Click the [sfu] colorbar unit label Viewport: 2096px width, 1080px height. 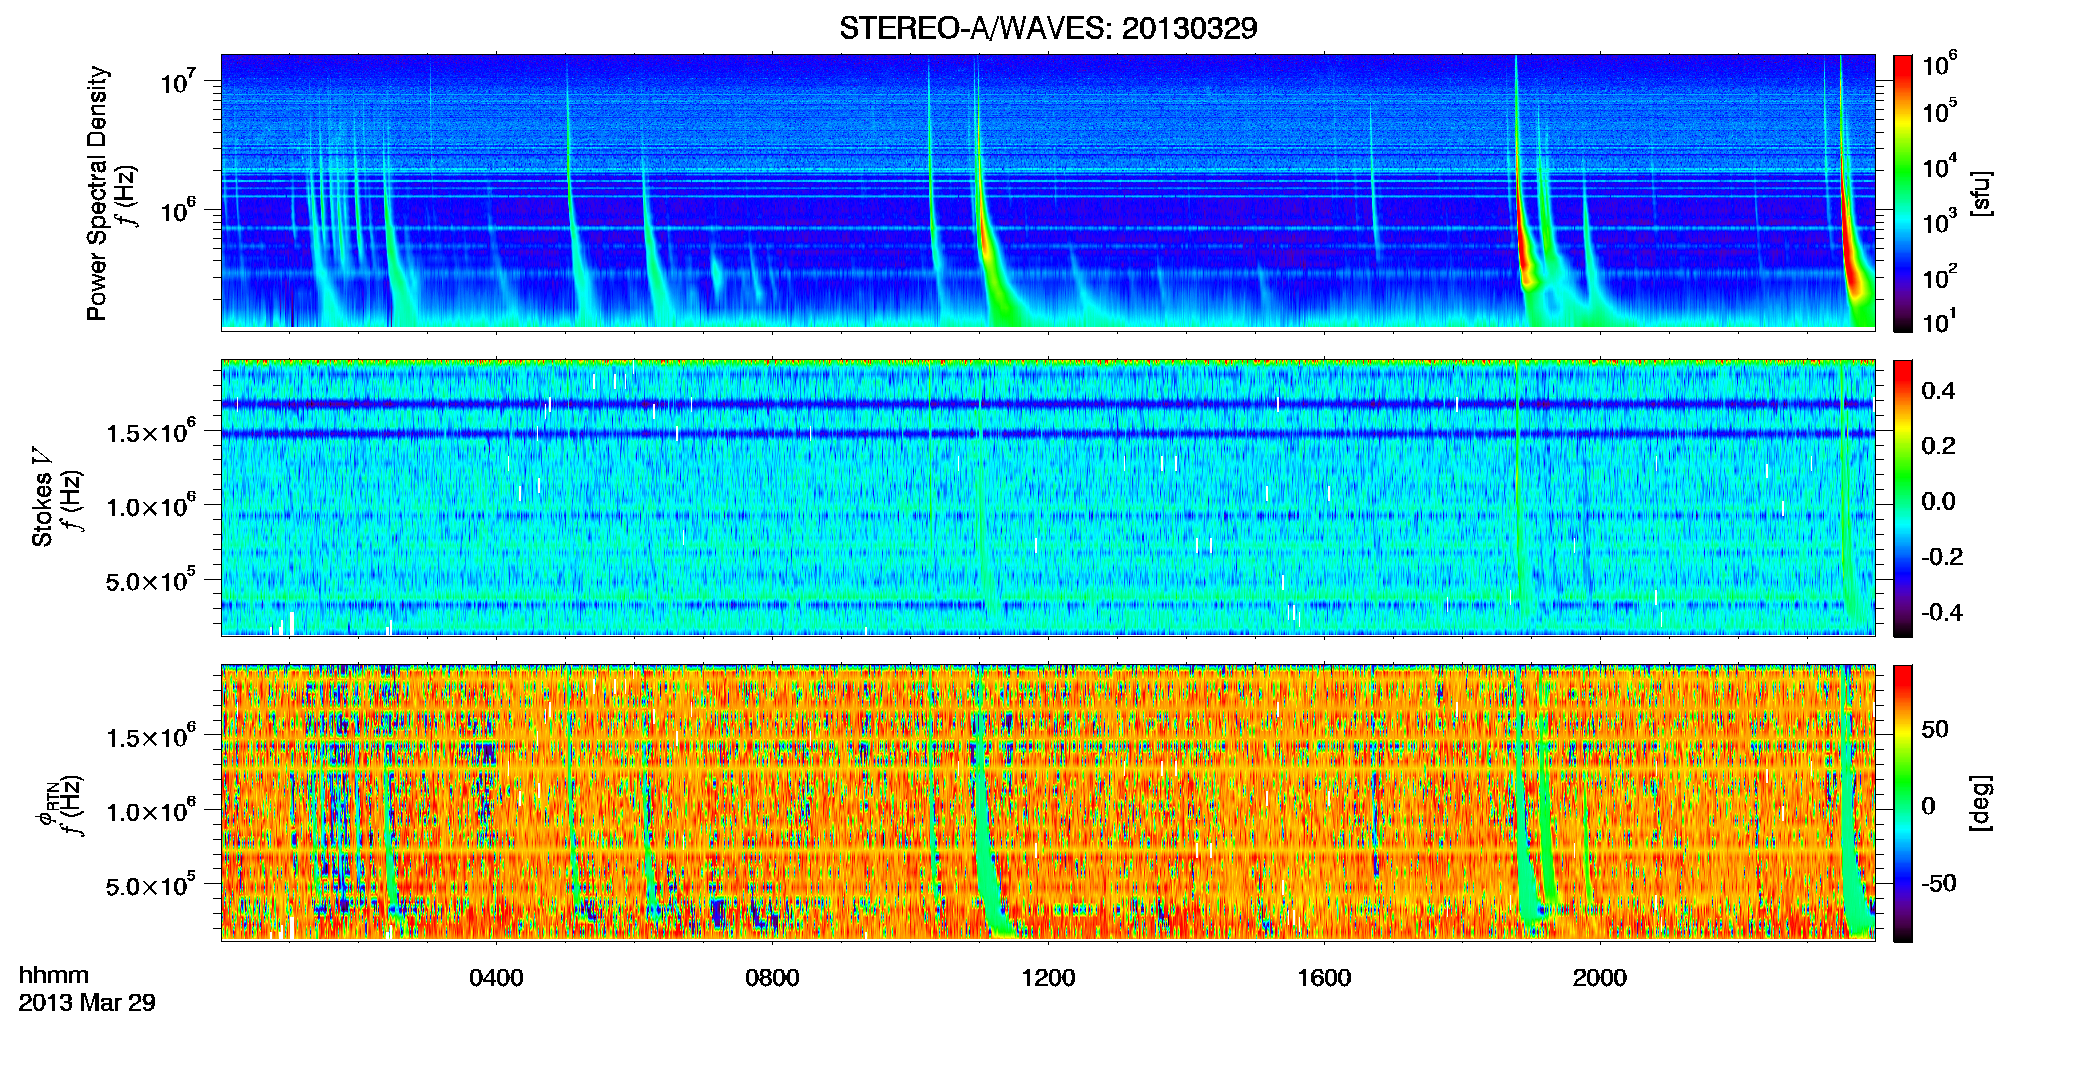(x=1981, y=193)
